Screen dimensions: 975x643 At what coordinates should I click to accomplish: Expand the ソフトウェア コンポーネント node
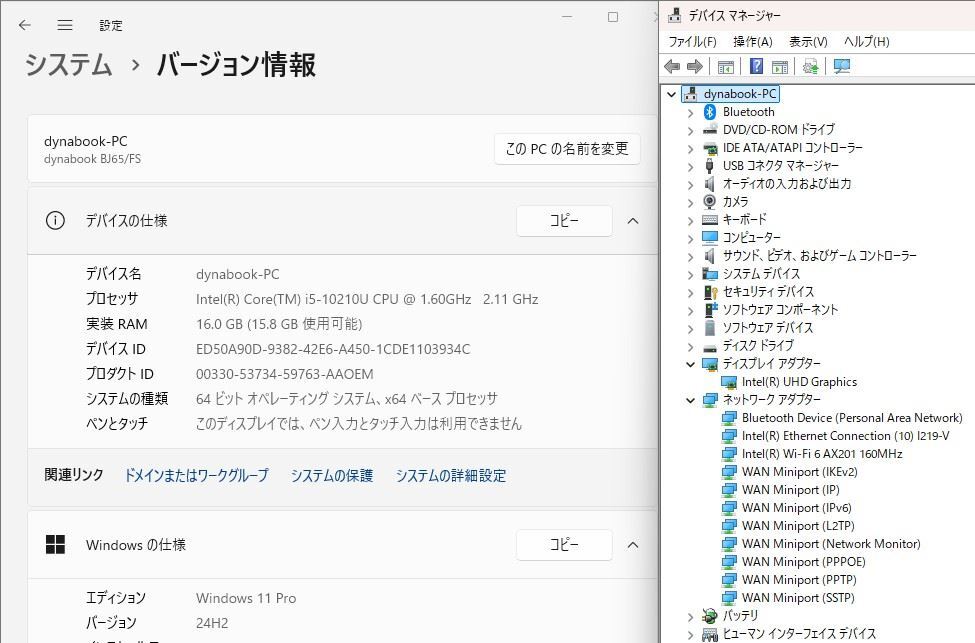click(690, 311)
